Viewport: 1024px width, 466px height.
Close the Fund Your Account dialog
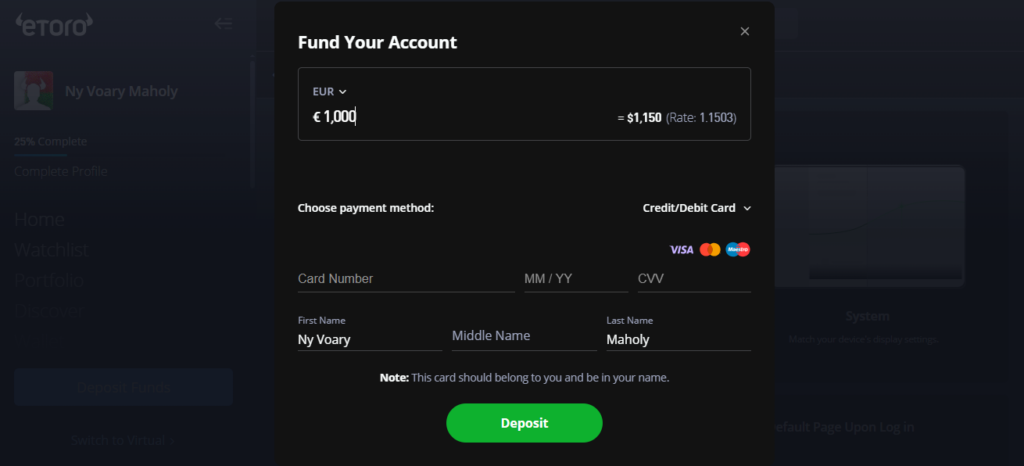pyautogui.click(x=744, y=31)
